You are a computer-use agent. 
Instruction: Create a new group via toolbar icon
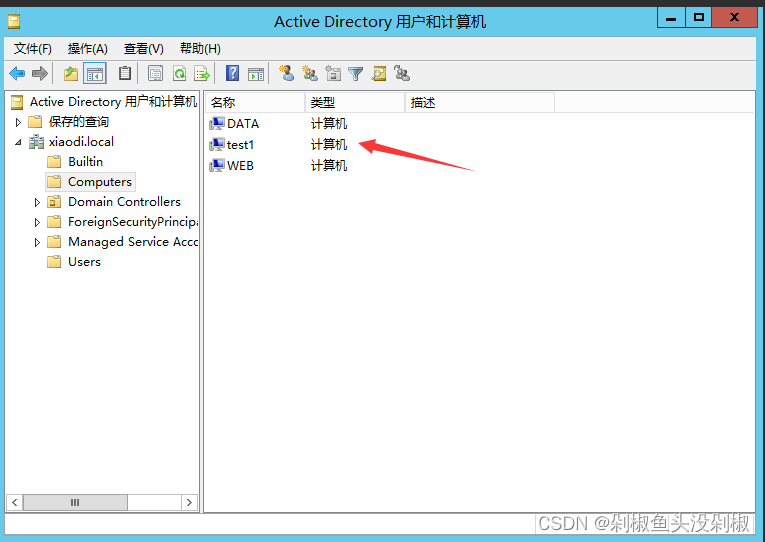click(309, 74)
